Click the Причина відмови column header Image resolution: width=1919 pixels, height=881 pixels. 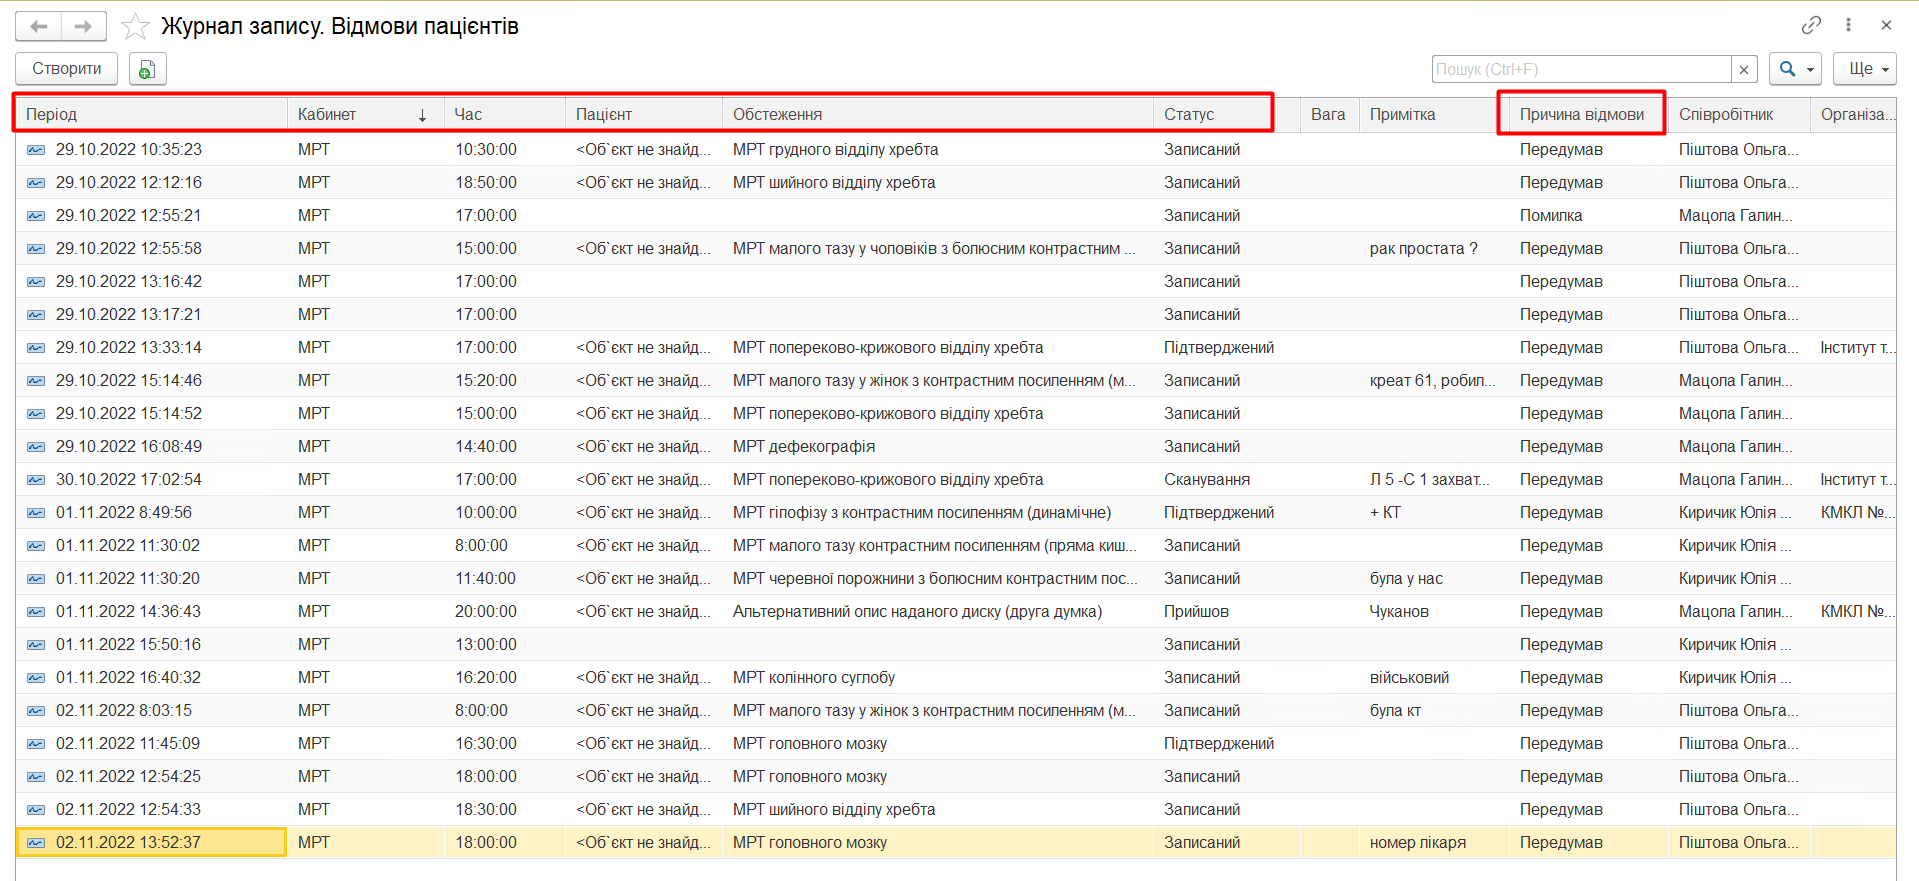[1581, 114]
